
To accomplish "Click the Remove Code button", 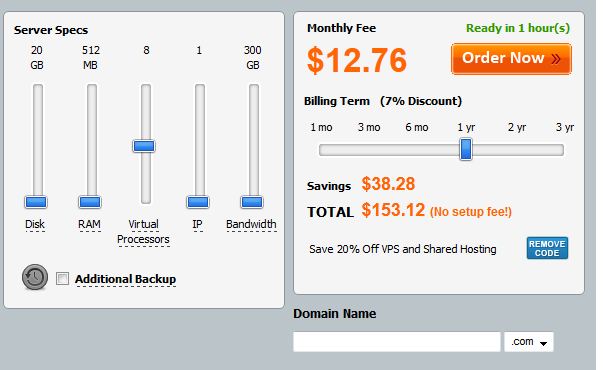I will pyautogui.click(x=547, y=248).
